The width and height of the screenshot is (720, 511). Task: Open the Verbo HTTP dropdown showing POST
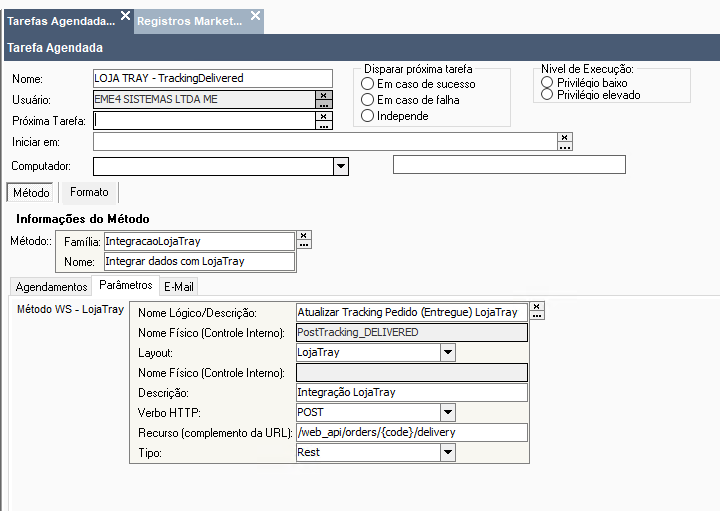pyautogui.click(x=448, y=412)
